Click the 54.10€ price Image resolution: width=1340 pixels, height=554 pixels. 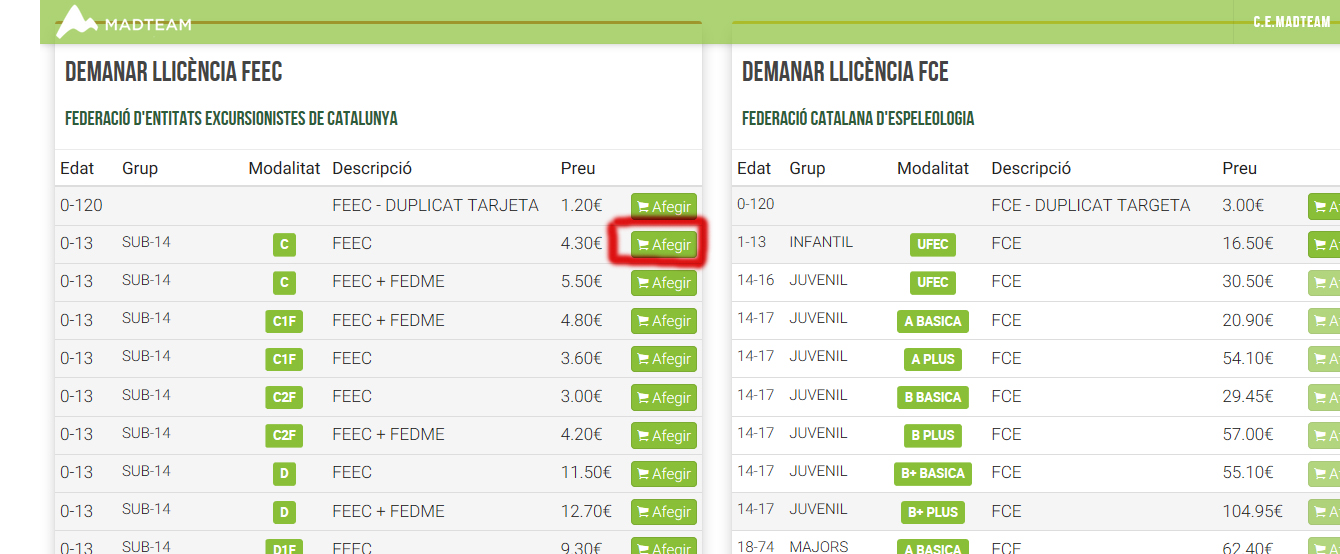point(1248,358)
